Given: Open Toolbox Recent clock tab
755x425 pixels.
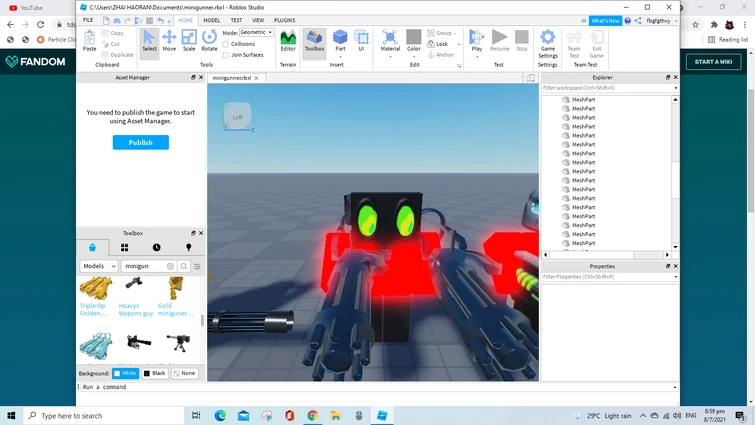Looking at the screenshot, I should (x=156, y=247).
